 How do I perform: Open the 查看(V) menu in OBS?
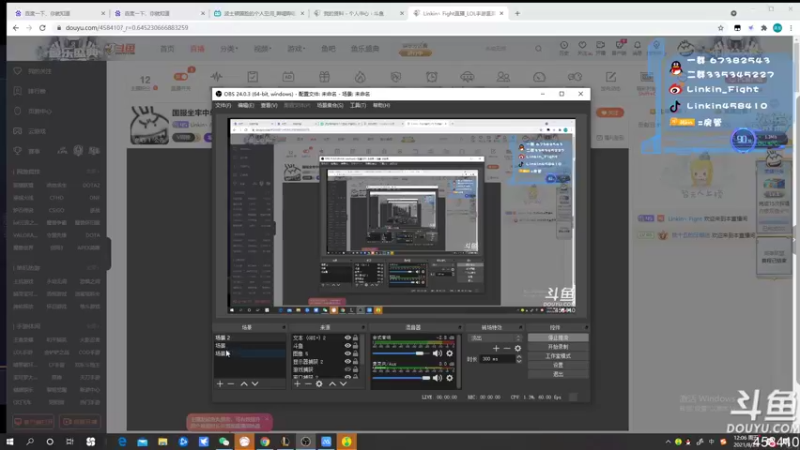coord(269,105)
